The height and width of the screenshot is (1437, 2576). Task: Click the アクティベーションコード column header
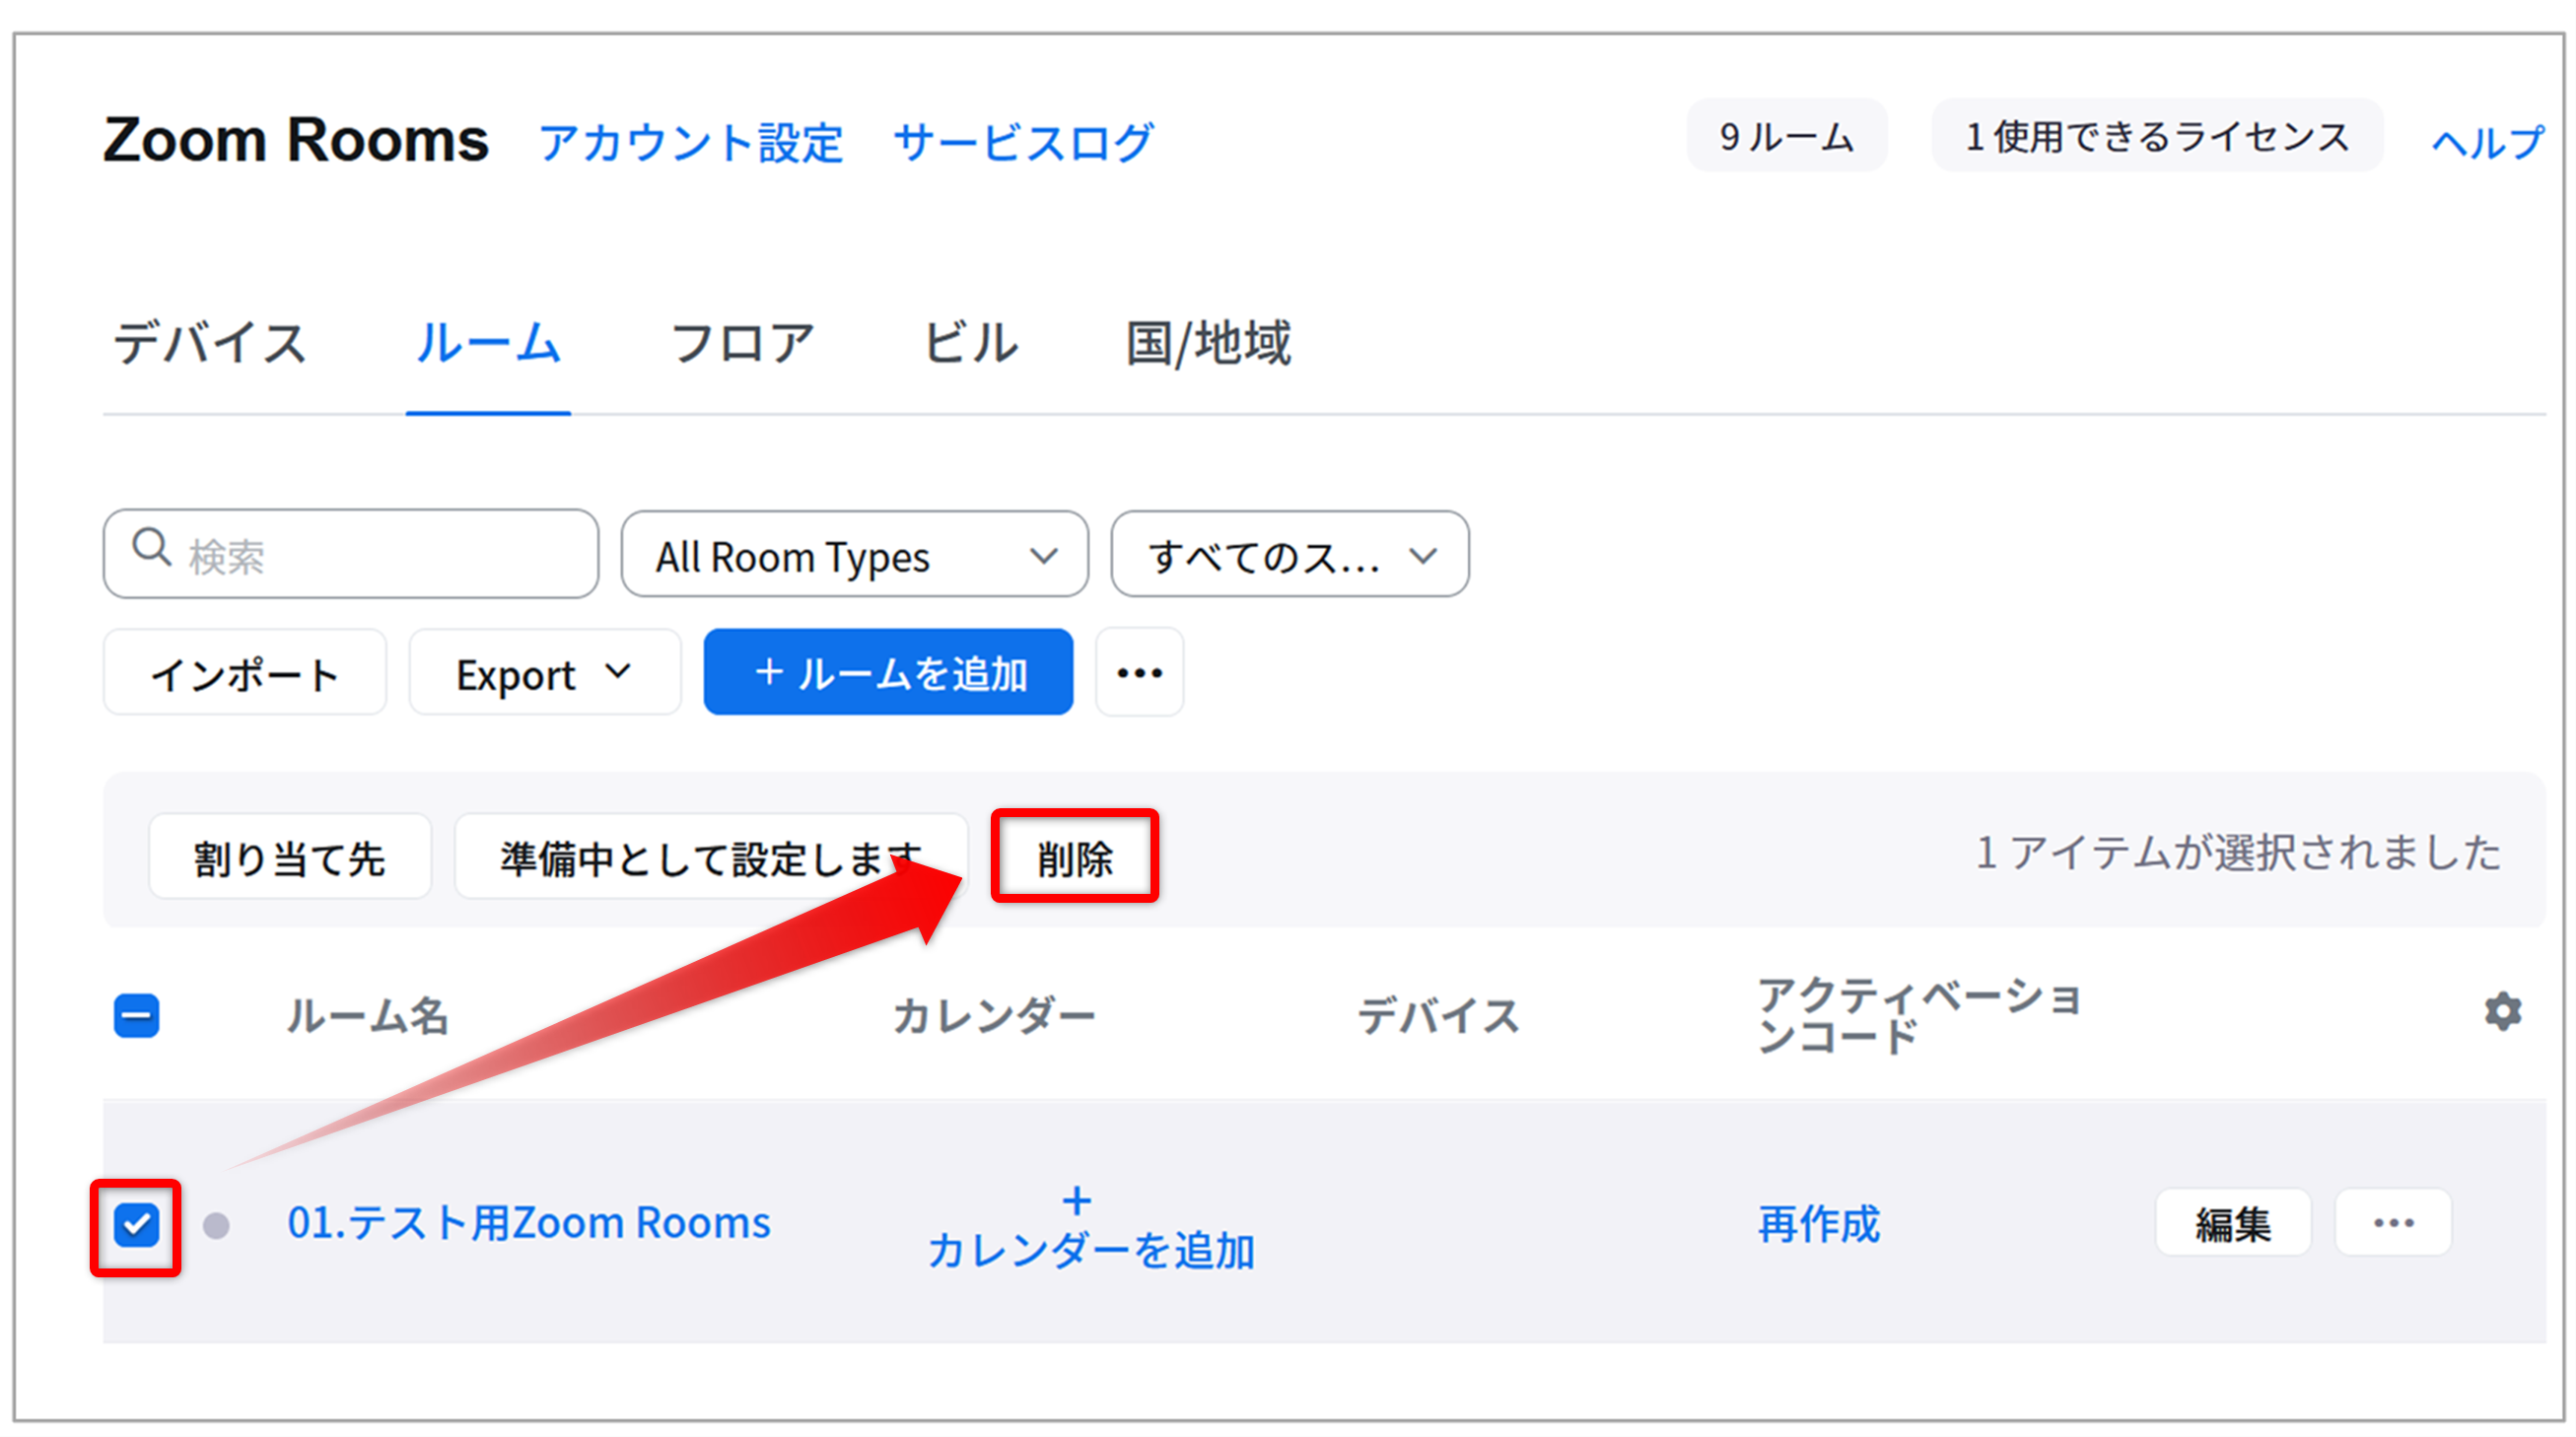[1919, 1016]
